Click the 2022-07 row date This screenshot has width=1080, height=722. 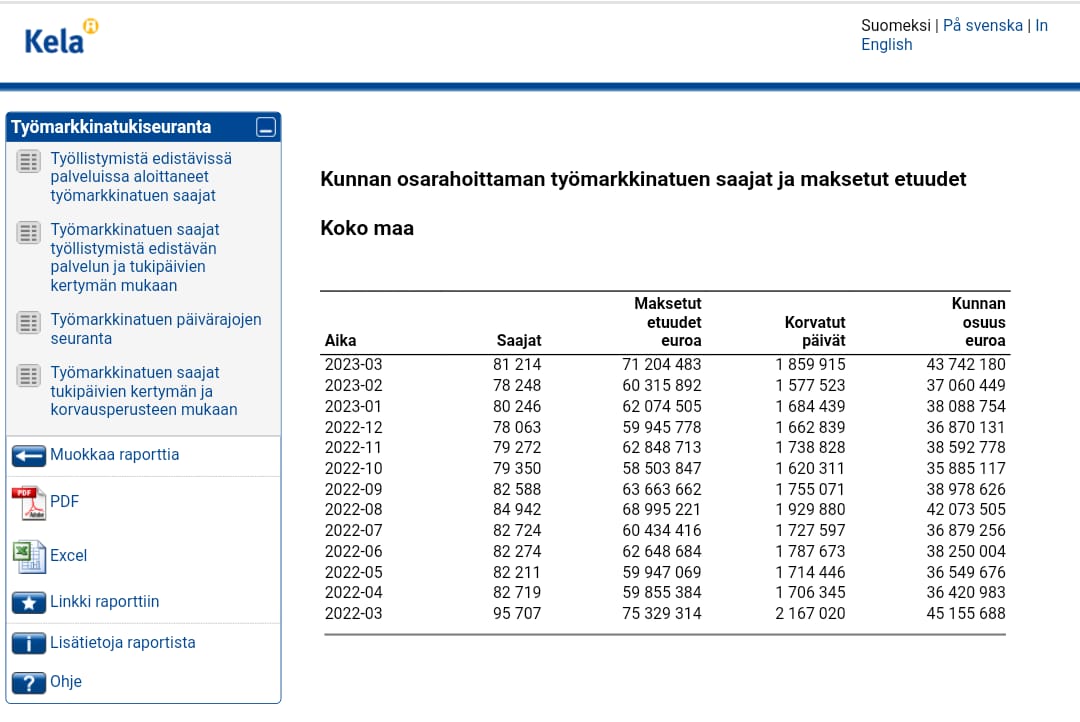point(353,530)
